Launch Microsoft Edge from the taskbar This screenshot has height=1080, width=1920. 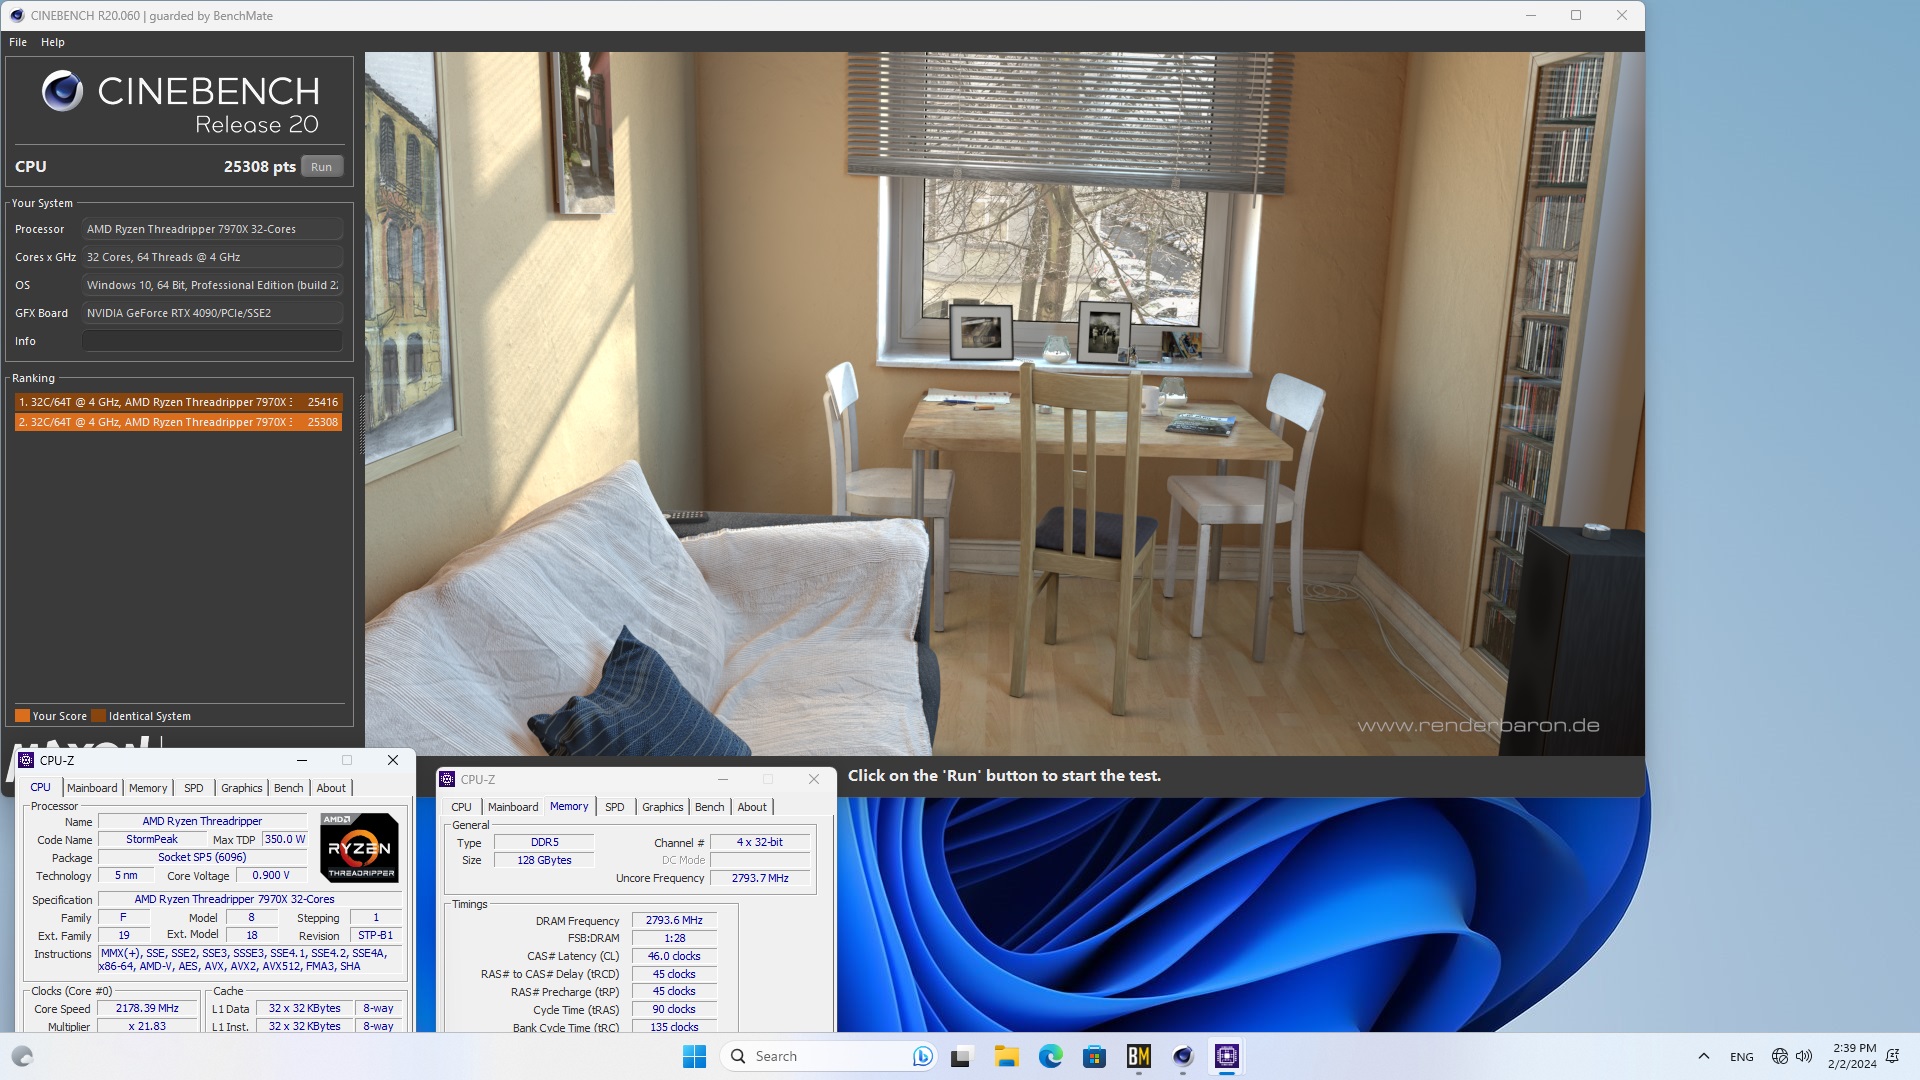tap(1050, 1056)
